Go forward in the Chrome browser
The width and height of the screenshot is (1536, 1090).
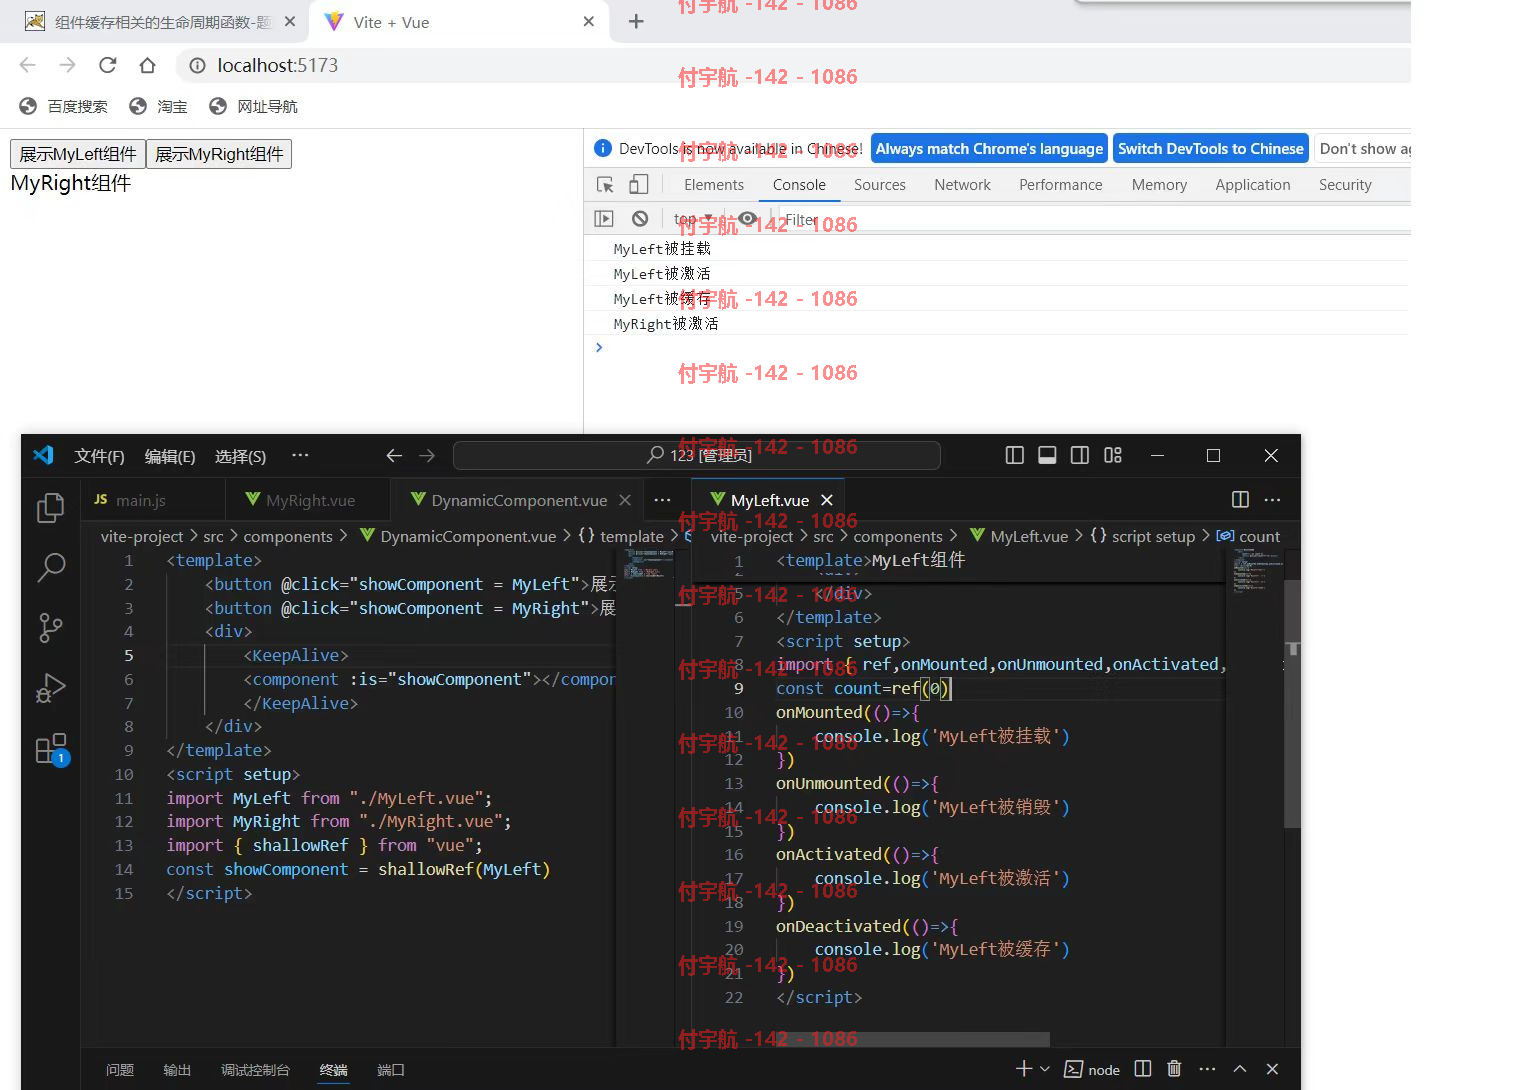point(67,65)
